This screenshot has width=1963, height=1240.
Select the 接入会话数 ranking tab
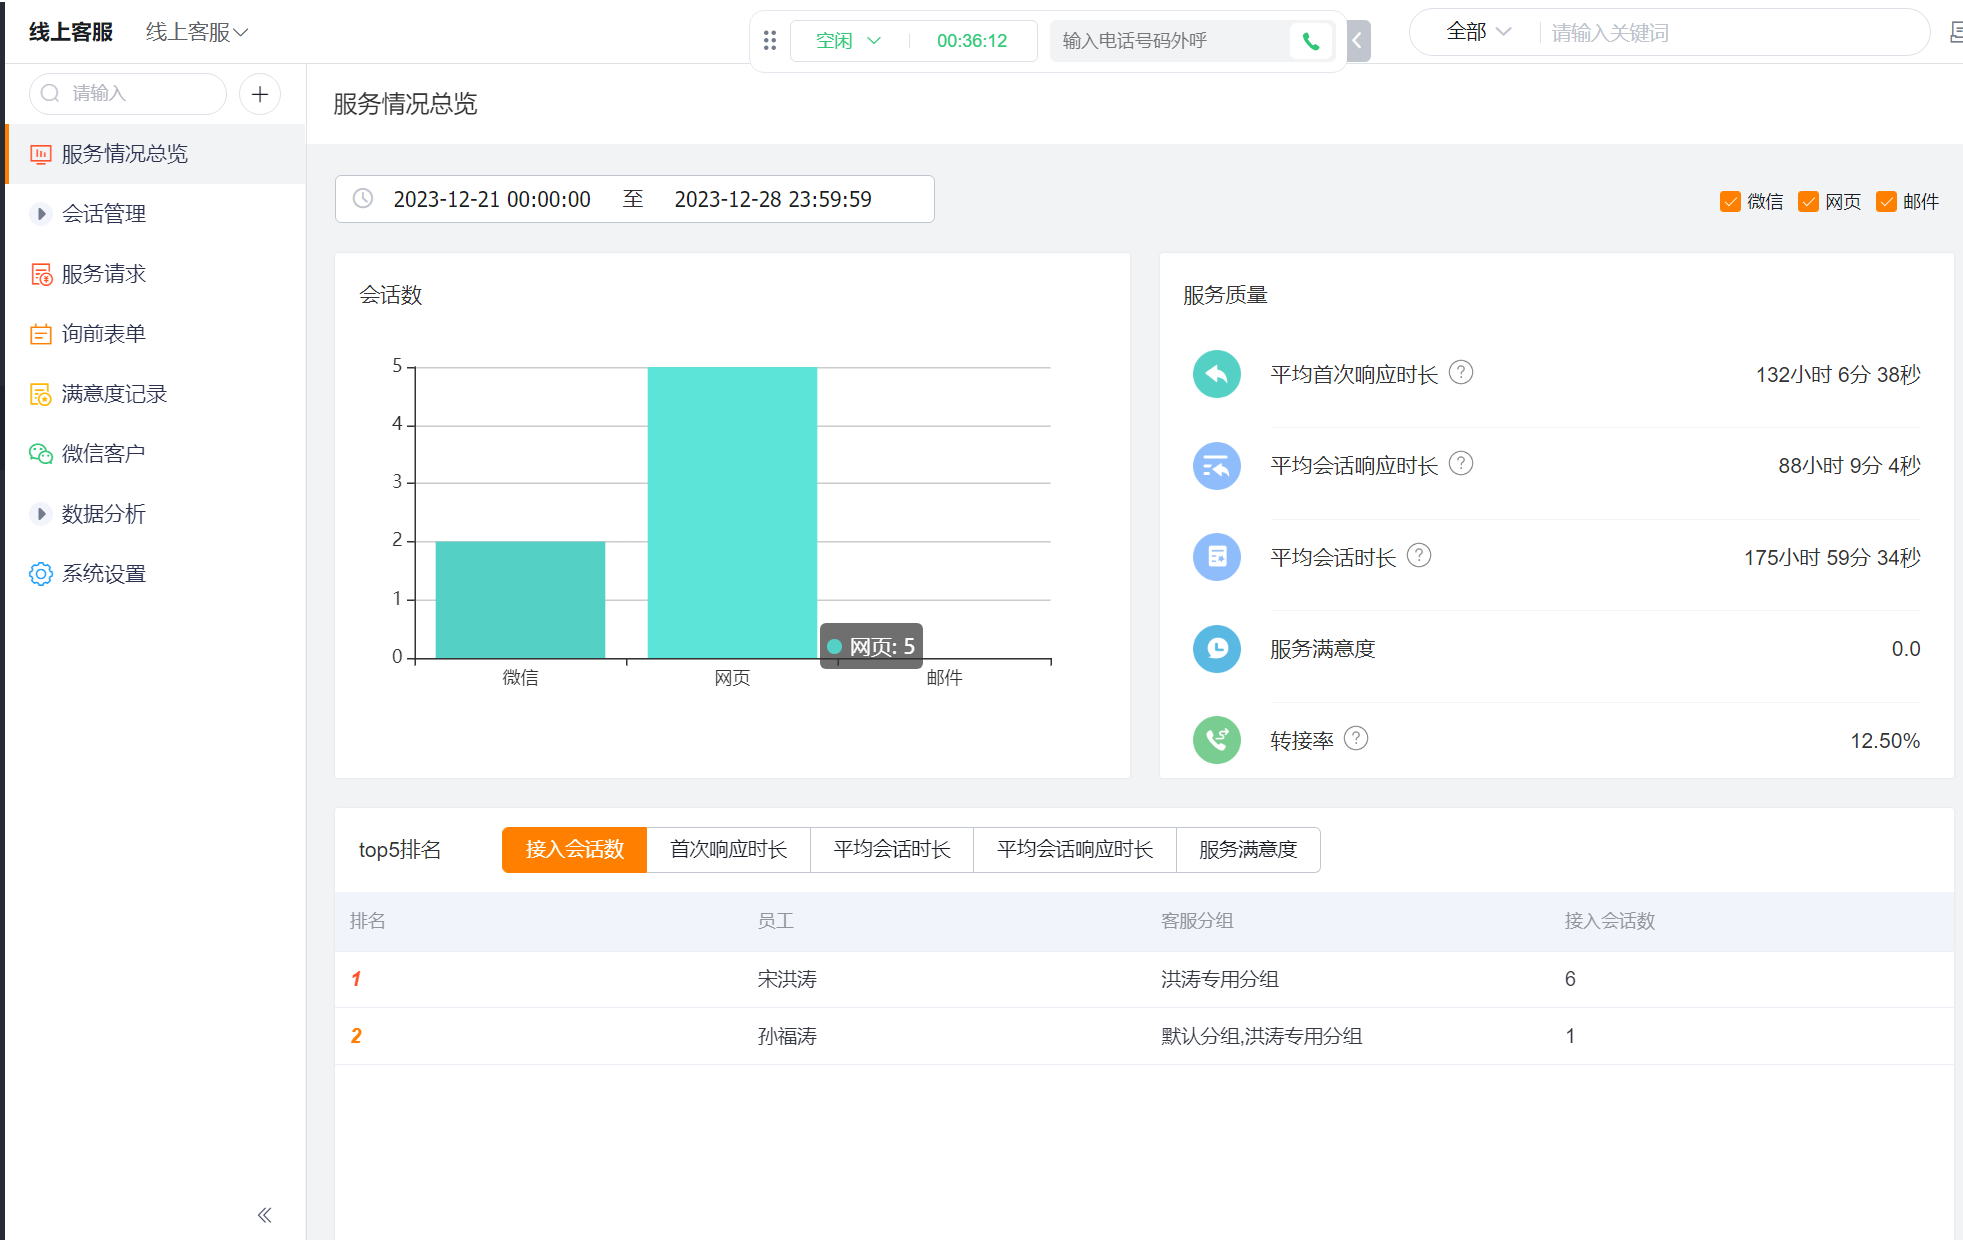coord(574,850)
